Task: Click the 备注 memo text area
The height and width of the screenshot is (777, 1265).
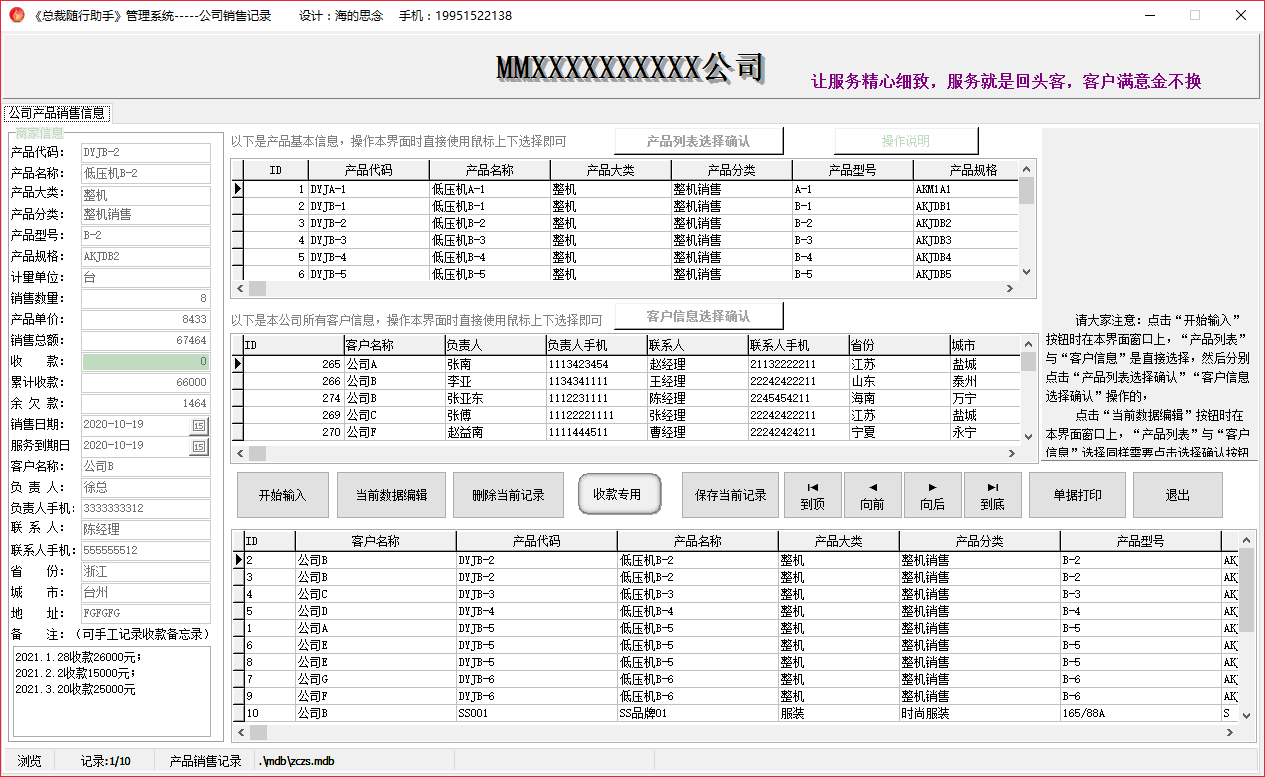Action: coord(111,690)
